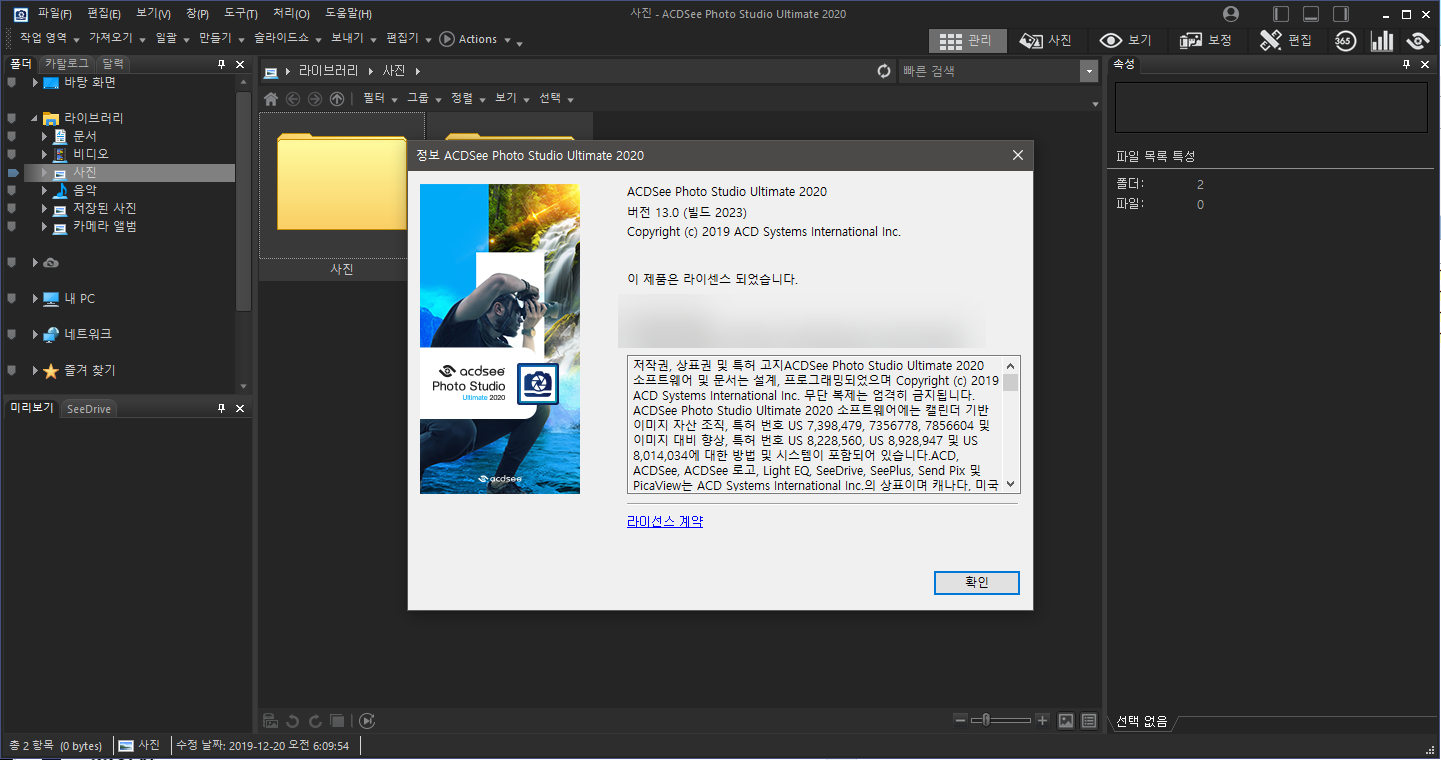The width and height of the screenshot is (1441, 760).
Task: Open the 365 mode icon
Action: tap(1345, 40)
